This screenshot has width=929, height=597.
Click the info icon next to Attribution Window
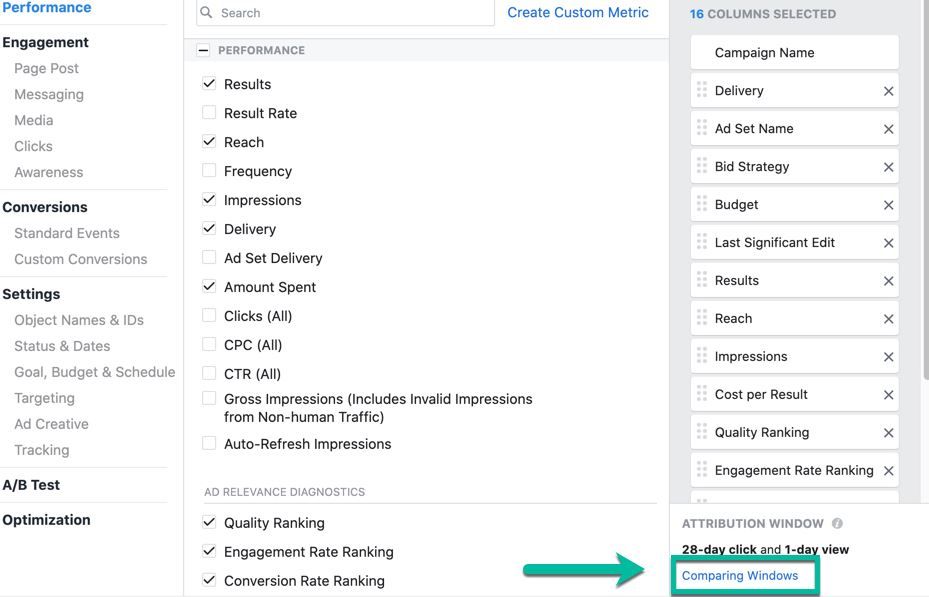836,523
